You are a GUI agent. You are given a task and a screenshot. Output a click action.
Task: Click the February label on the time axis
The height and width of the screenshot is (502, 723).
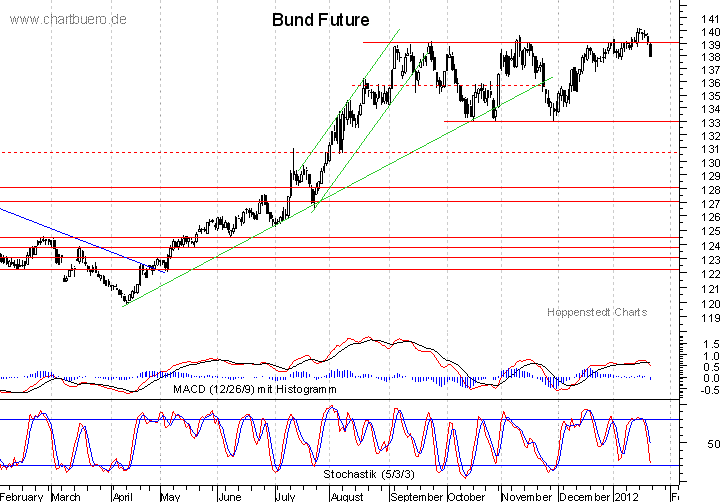coord(22,496)
